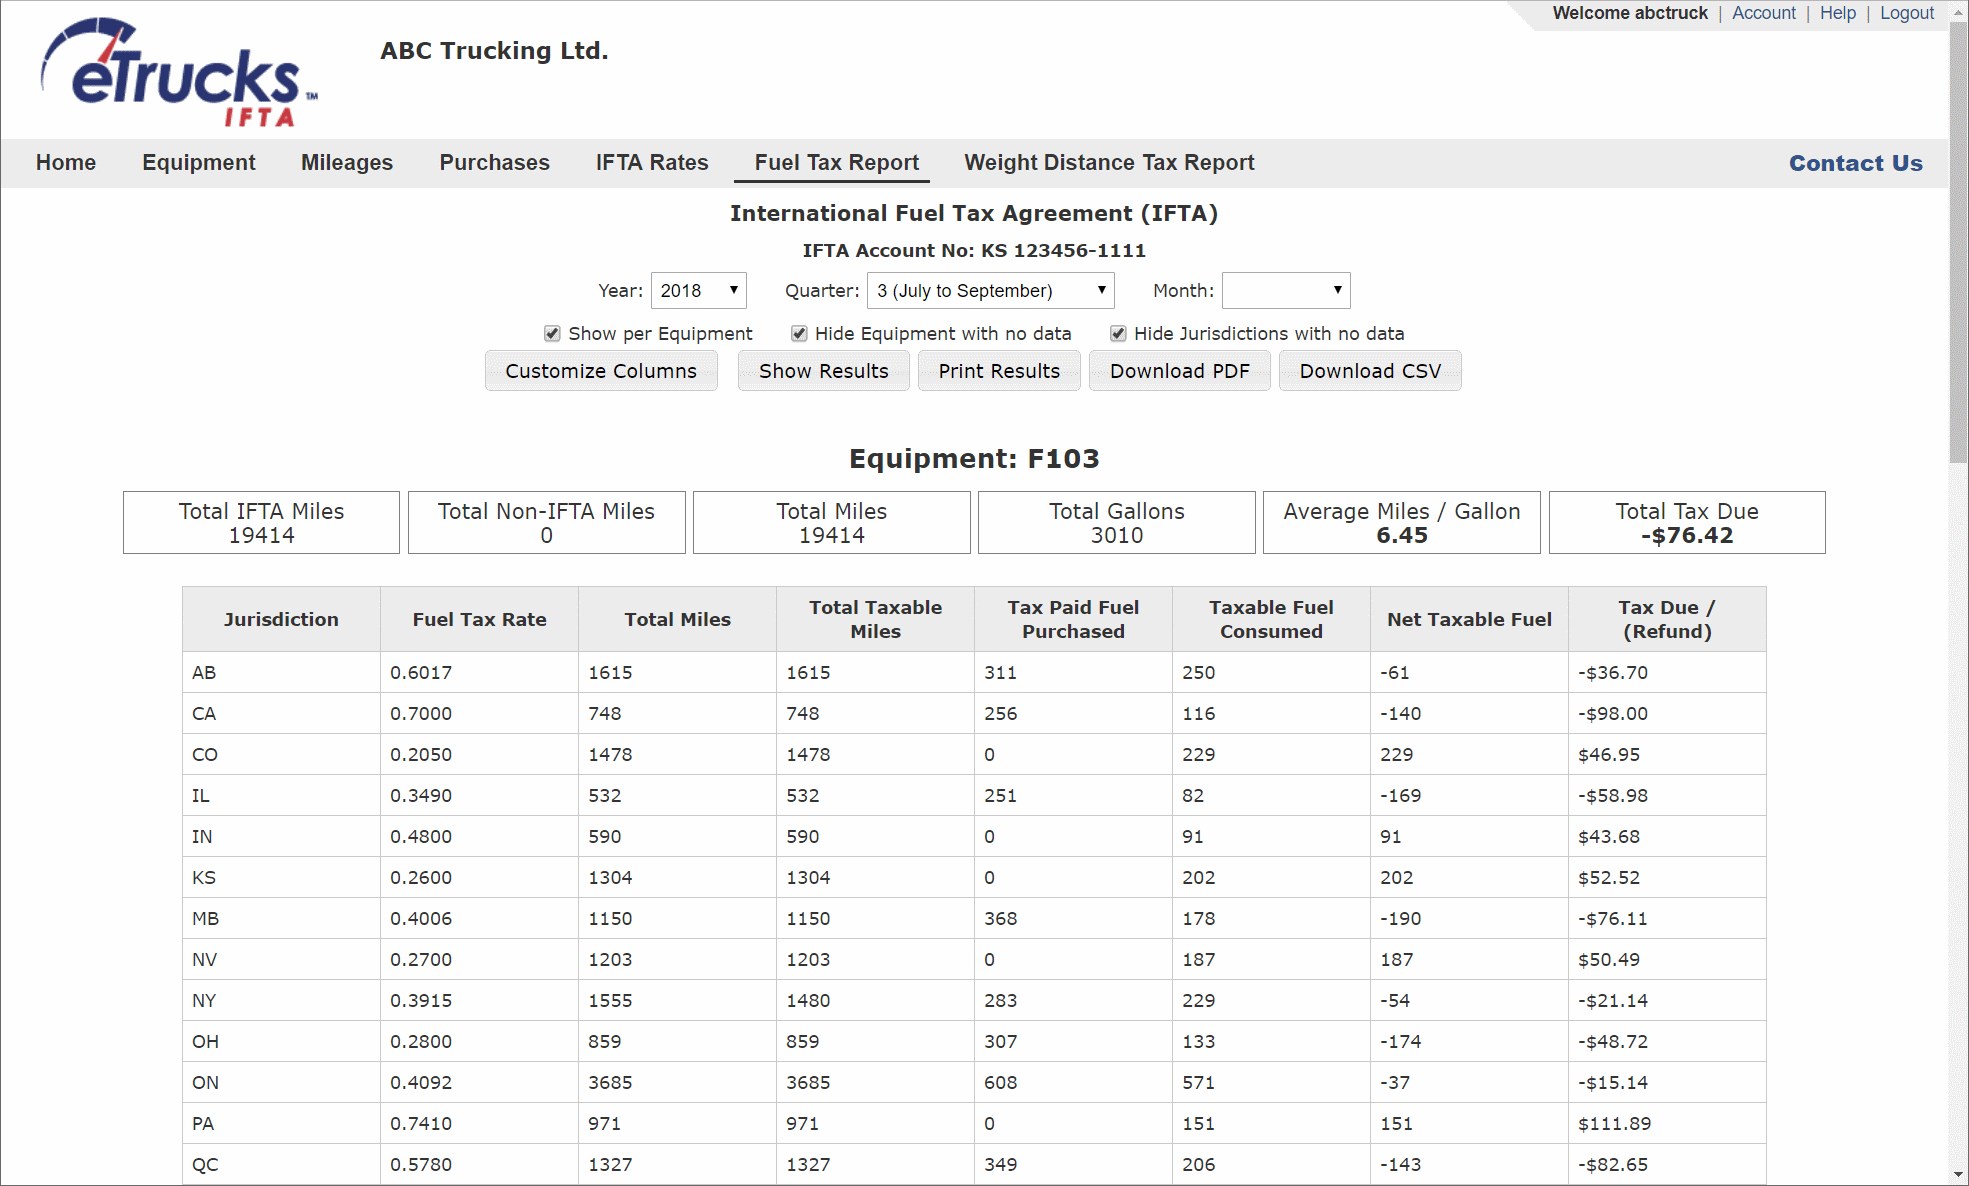Open the IFTA Rates page
Image resolution: width=1969 pixels, height=1186 pixels.
(x=651, y=163)
